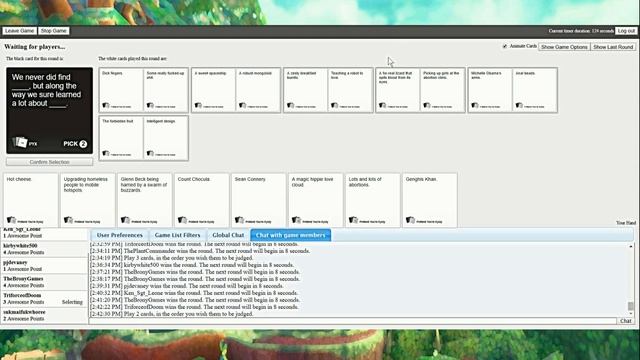
Task: Switch to the User Preferences tab
Action: click(120, 235)
